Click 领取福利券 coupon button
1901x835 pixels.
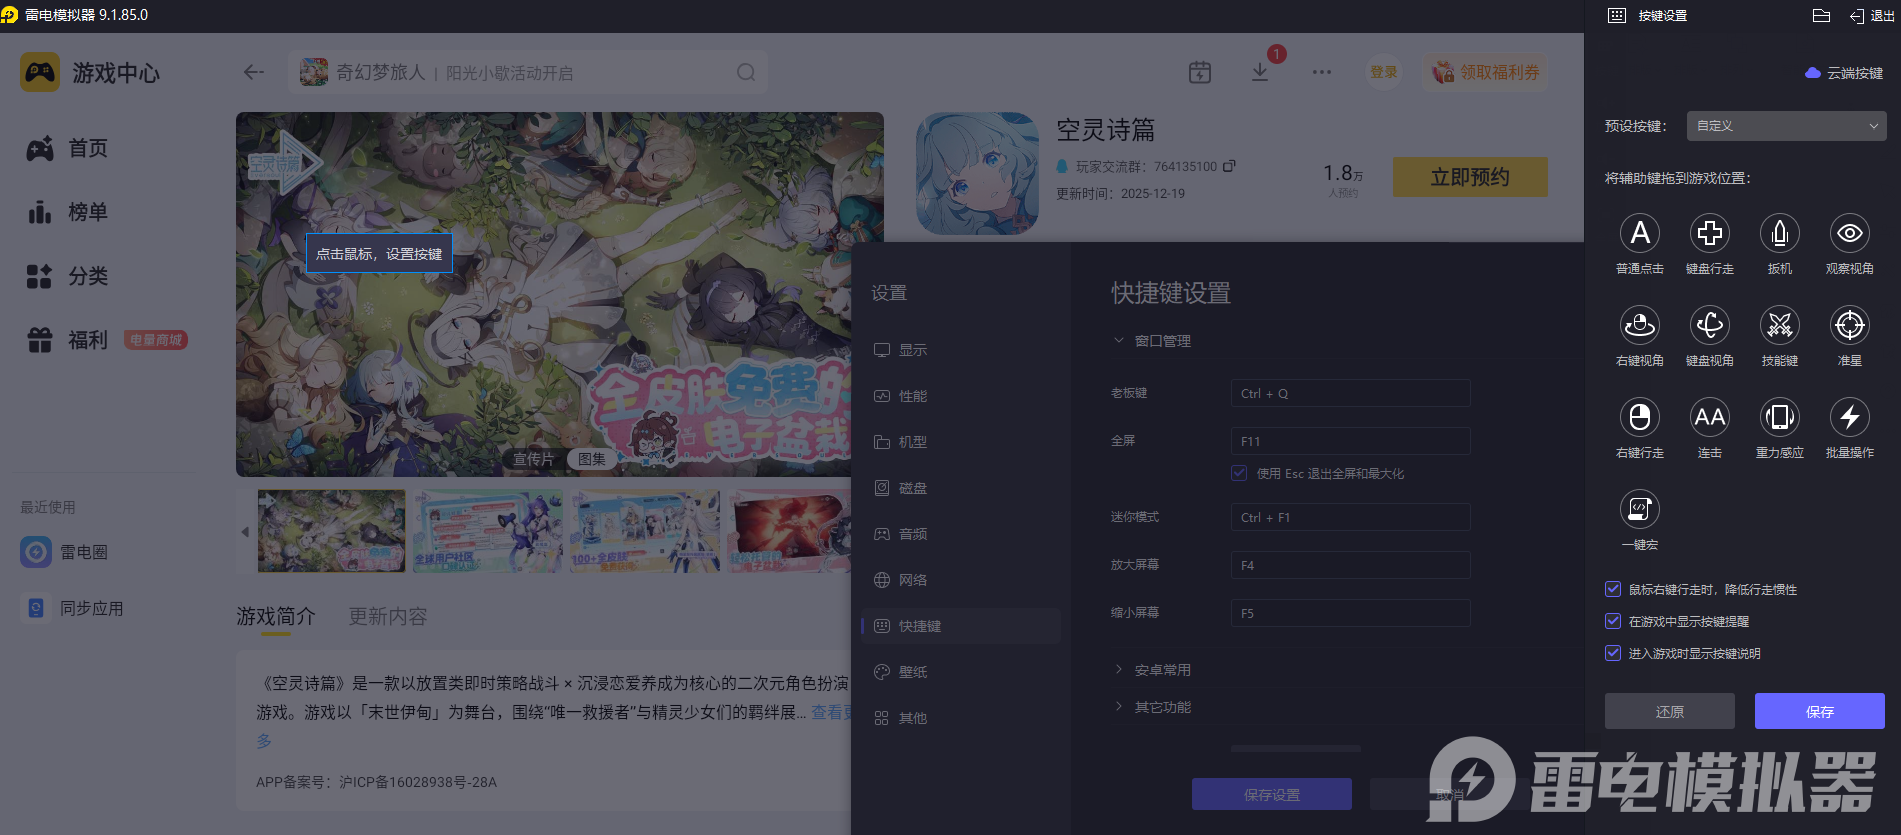click(x=1486, y=72)
